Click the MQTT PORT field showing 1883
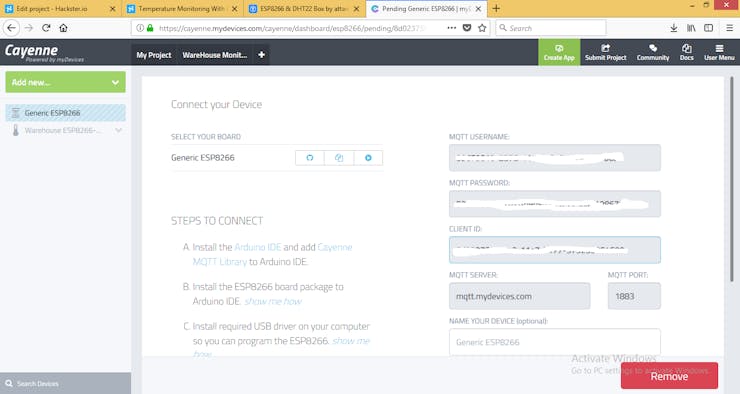 [634, 296]
